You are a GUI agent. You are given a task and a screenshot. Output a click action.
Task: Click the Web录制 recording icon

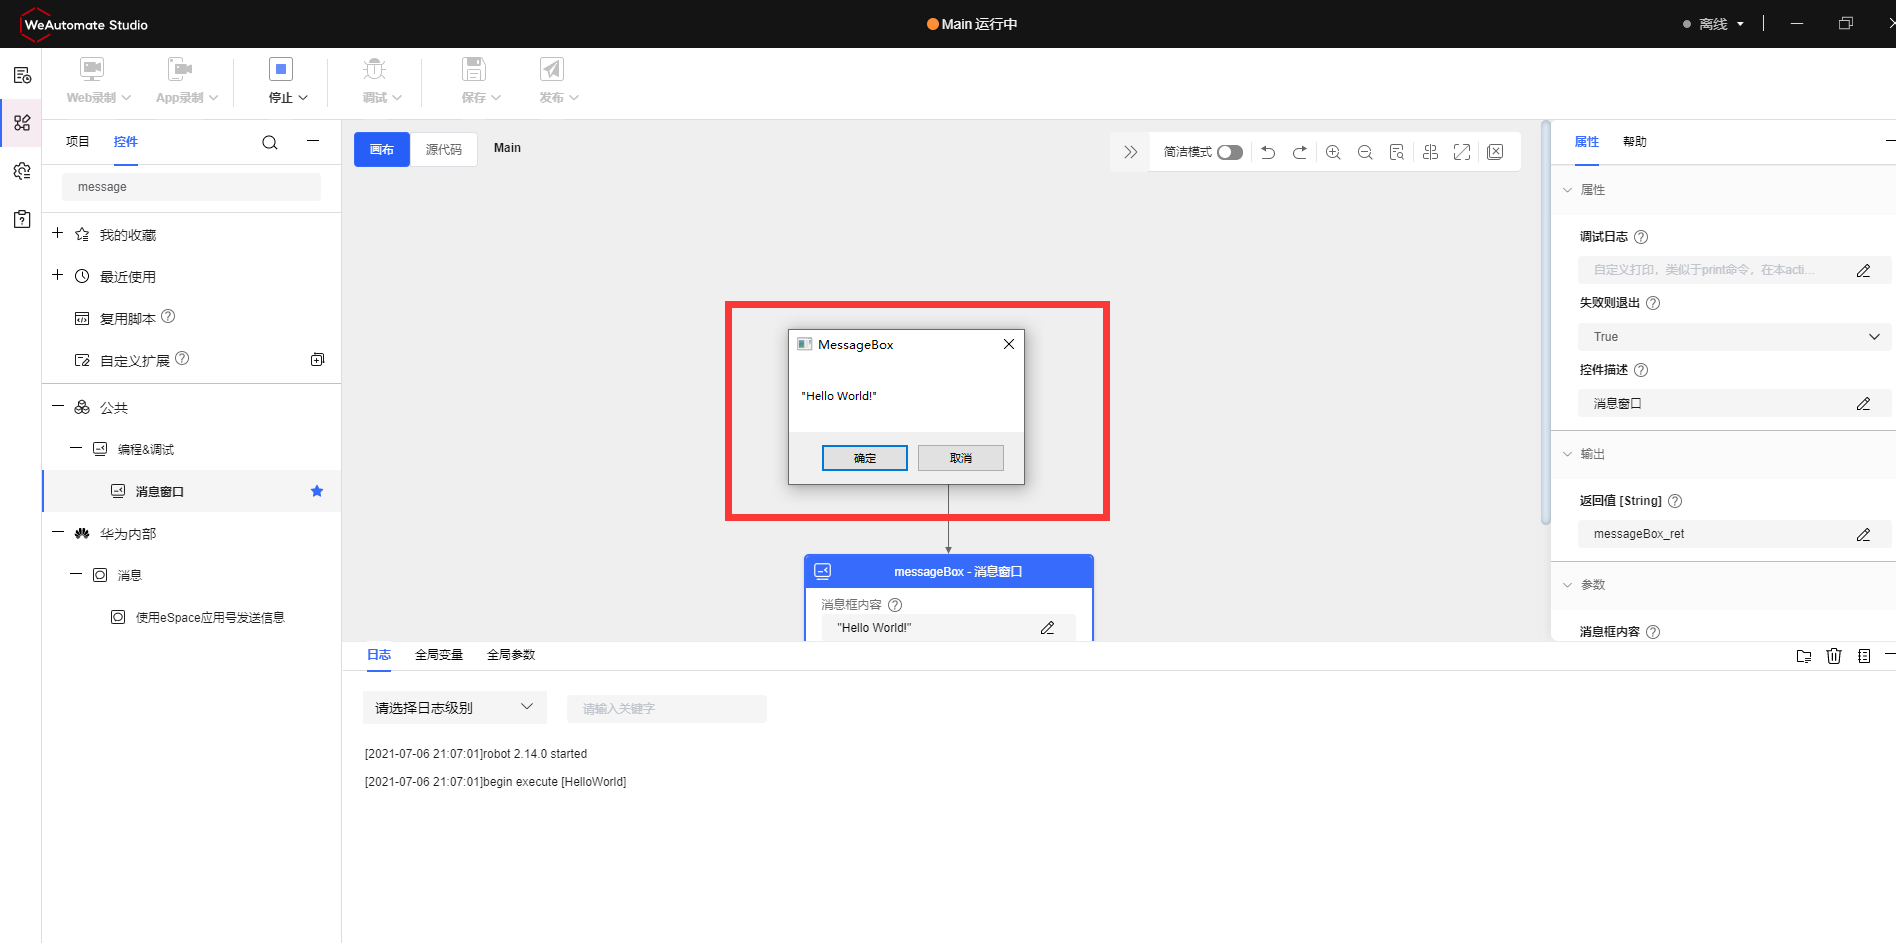coord(92,69)
